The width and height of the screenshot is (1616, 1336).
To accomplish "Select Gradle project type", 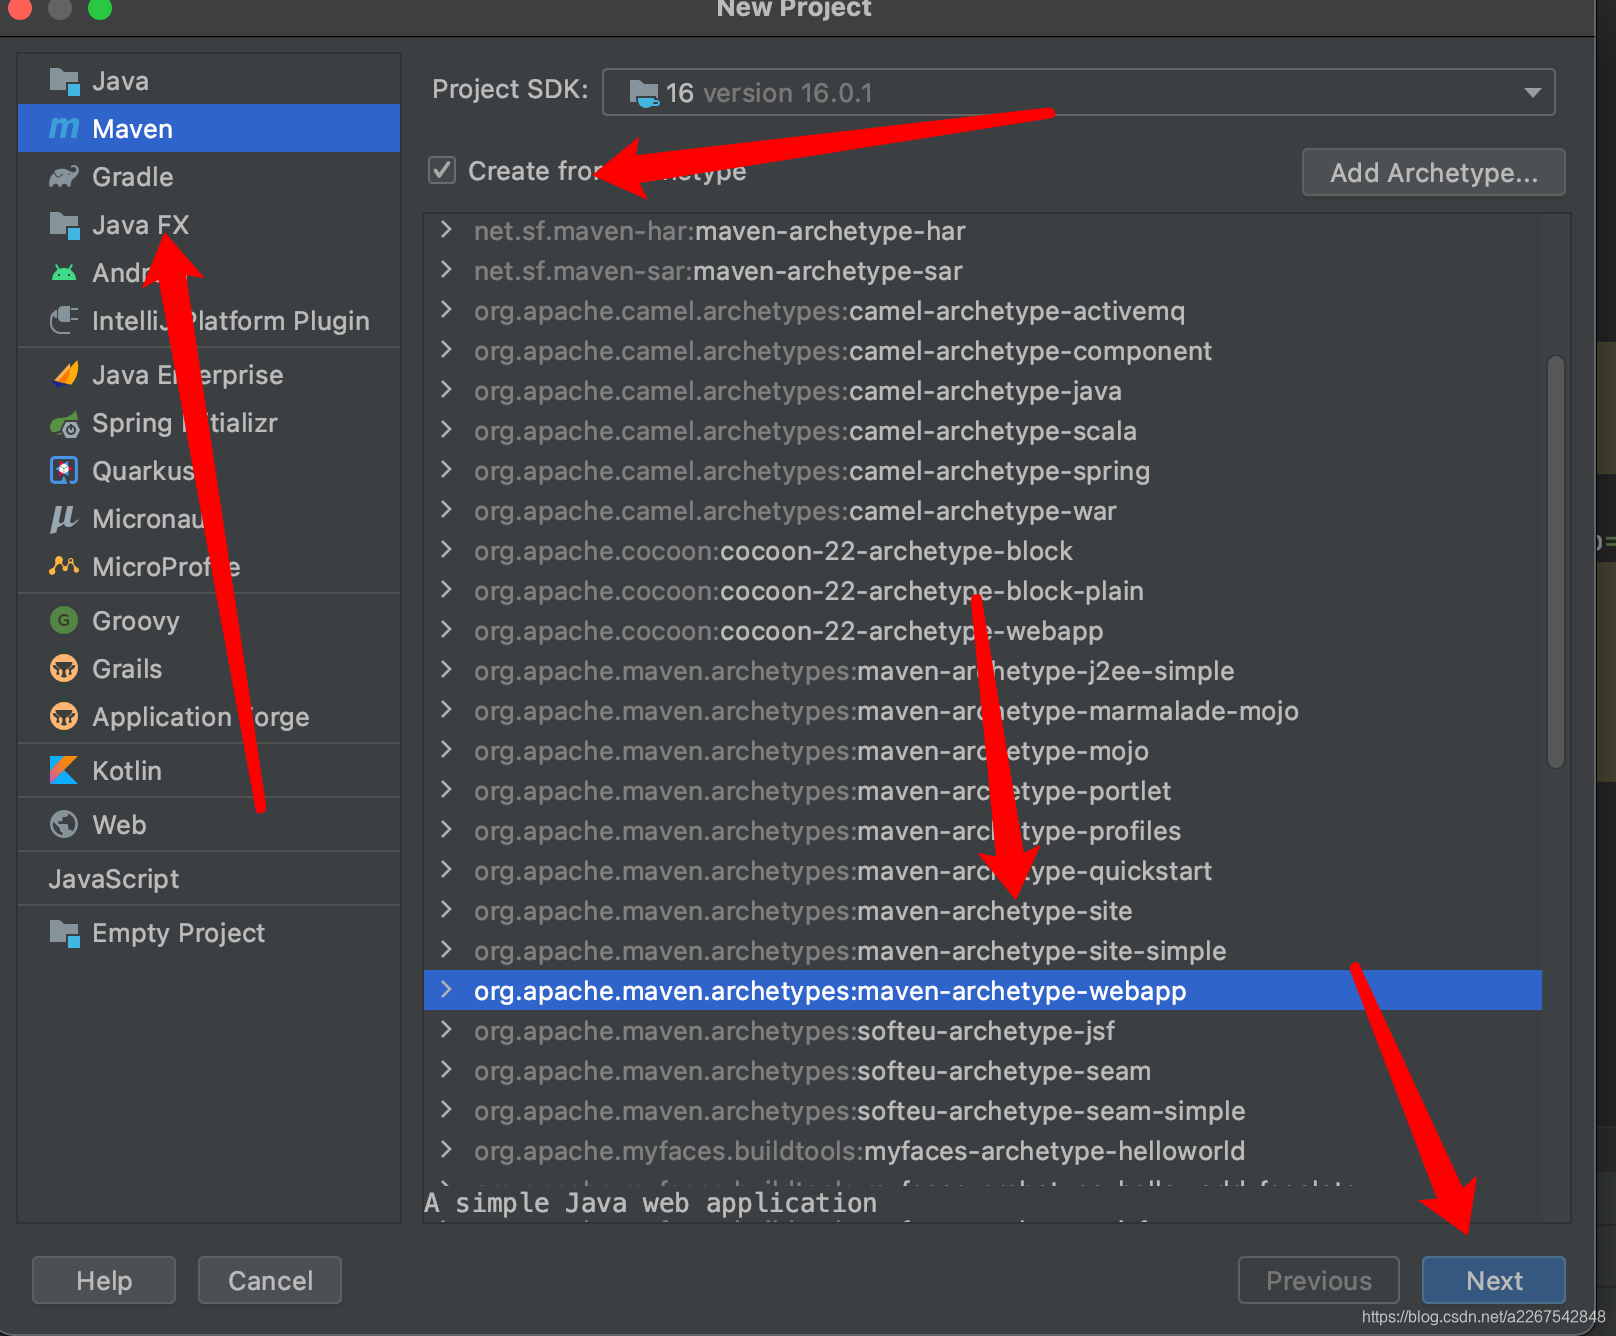I will (x=209, y=177).
